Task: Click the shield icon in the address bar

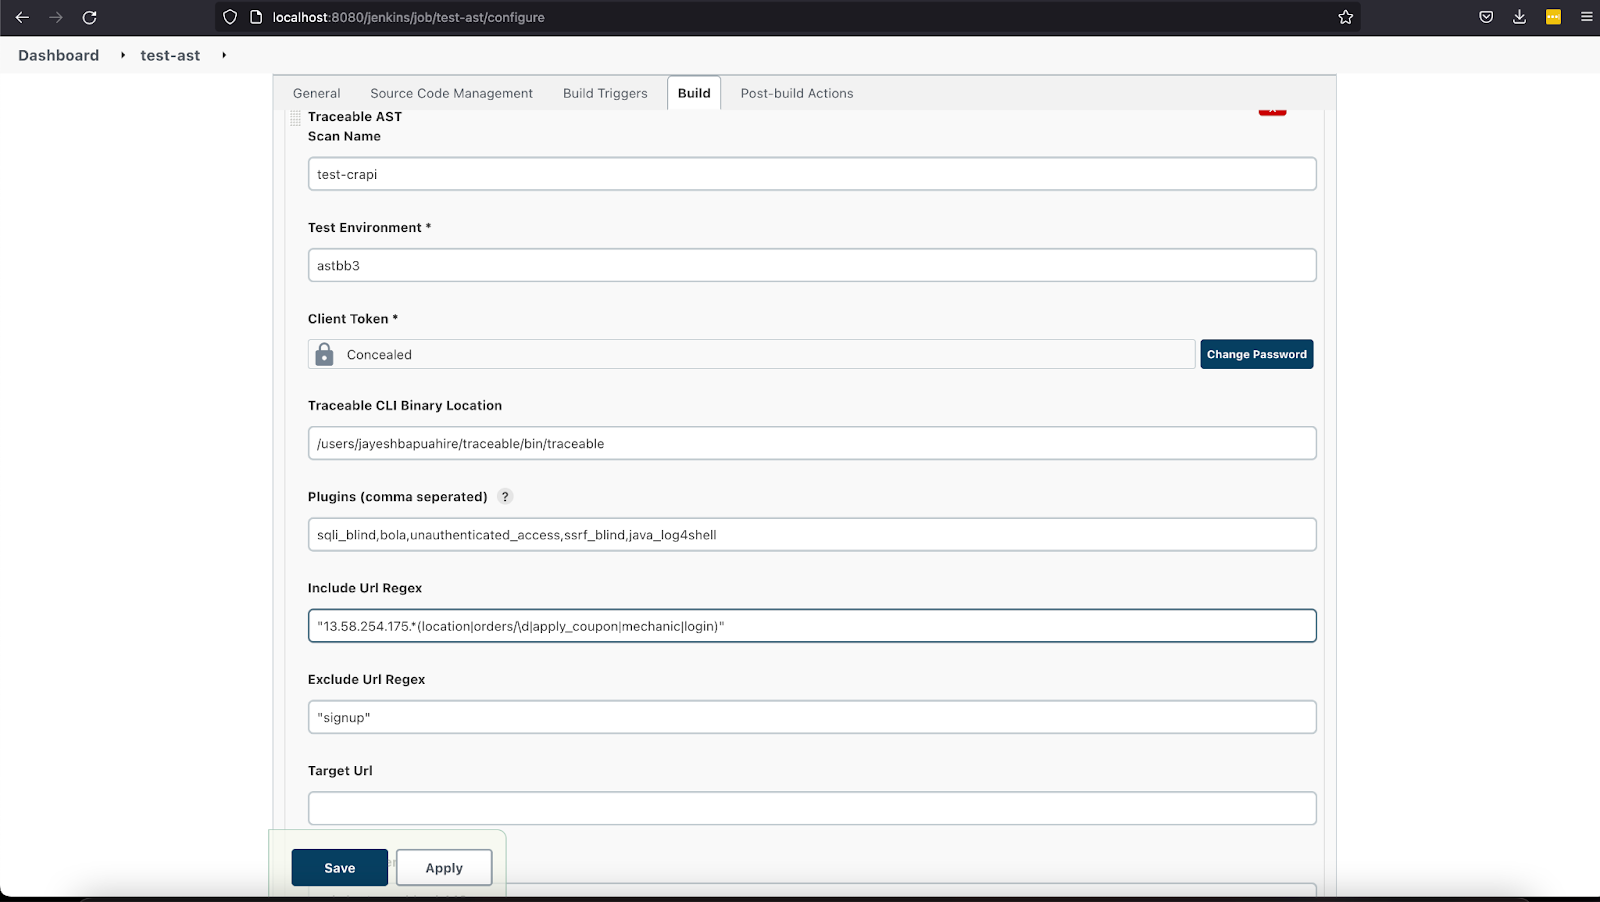Action: (230, 17)
